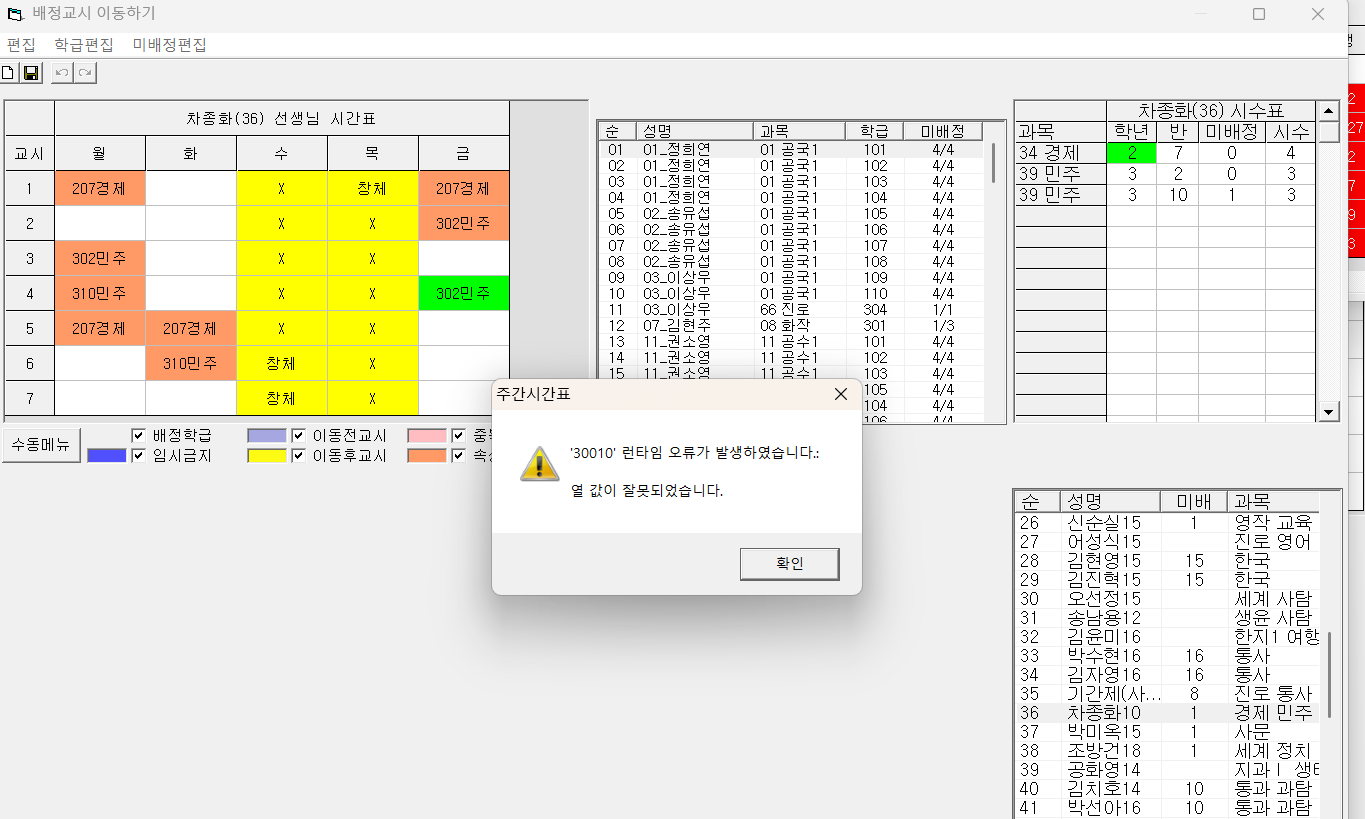
Task: Click the blue 임시금지 color swatch
Action: tap(107, 456)
